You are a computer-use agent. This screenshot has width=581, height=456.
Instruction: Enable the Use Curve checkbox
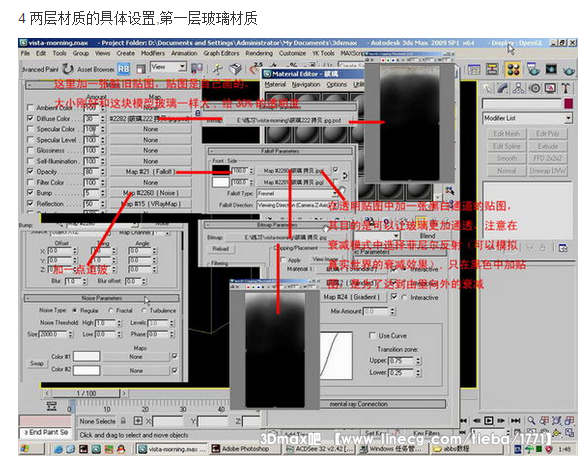tap(372, 335)
